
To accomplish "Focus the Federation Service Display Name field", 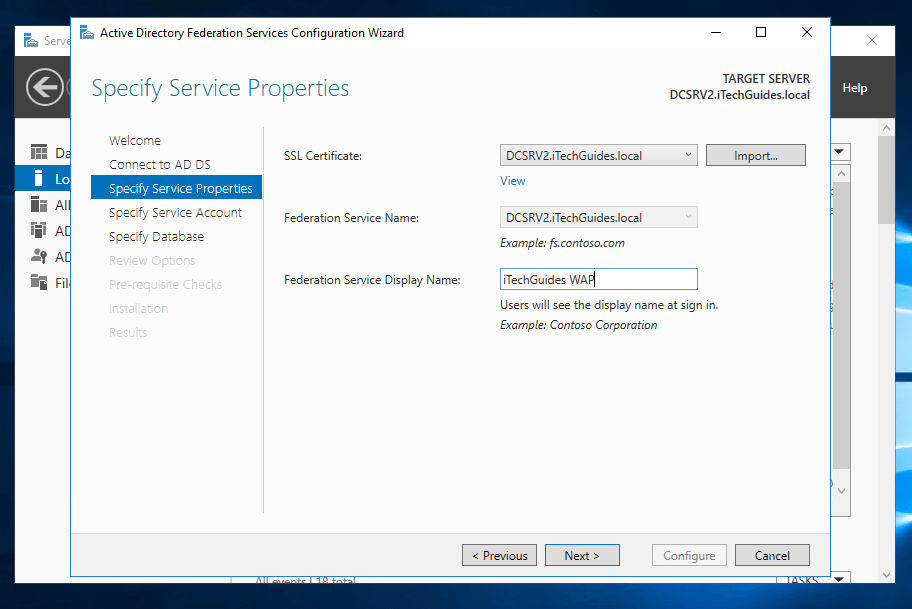I will (598, 279).
